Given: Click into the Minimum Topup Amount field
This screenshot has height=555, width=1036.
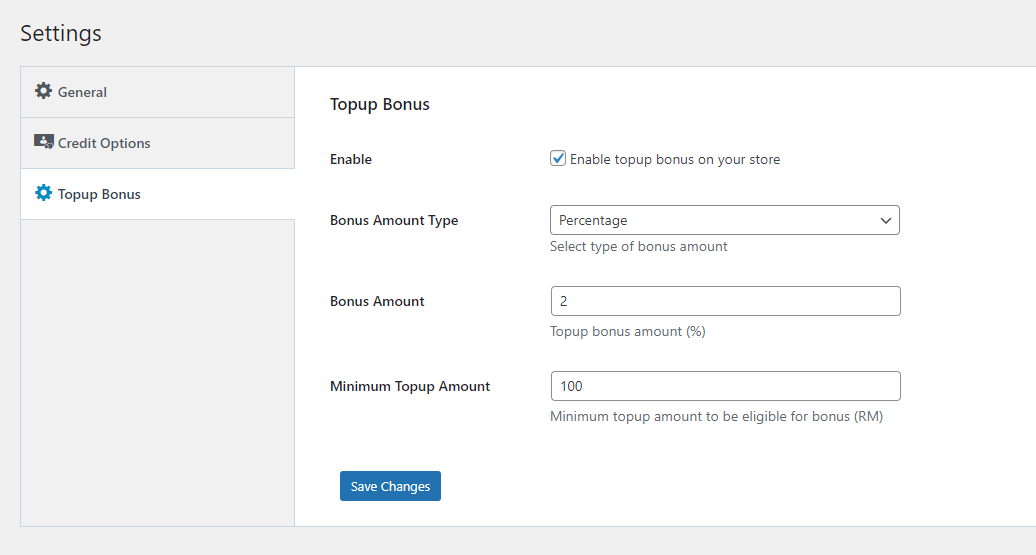Looking at the screenshot, I should 725,386.
